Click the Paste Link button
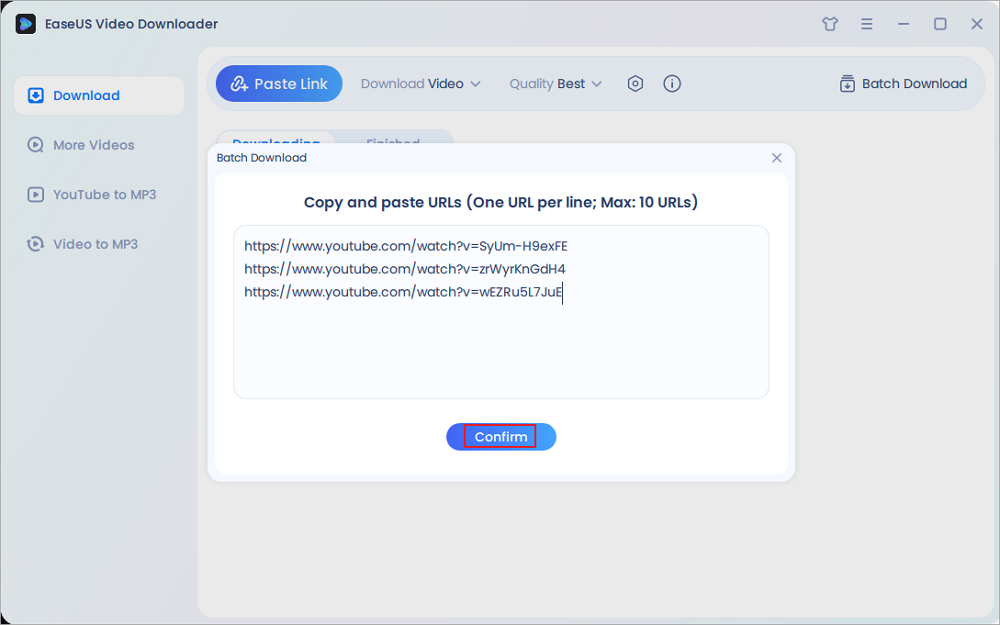 tap(279, 84)
